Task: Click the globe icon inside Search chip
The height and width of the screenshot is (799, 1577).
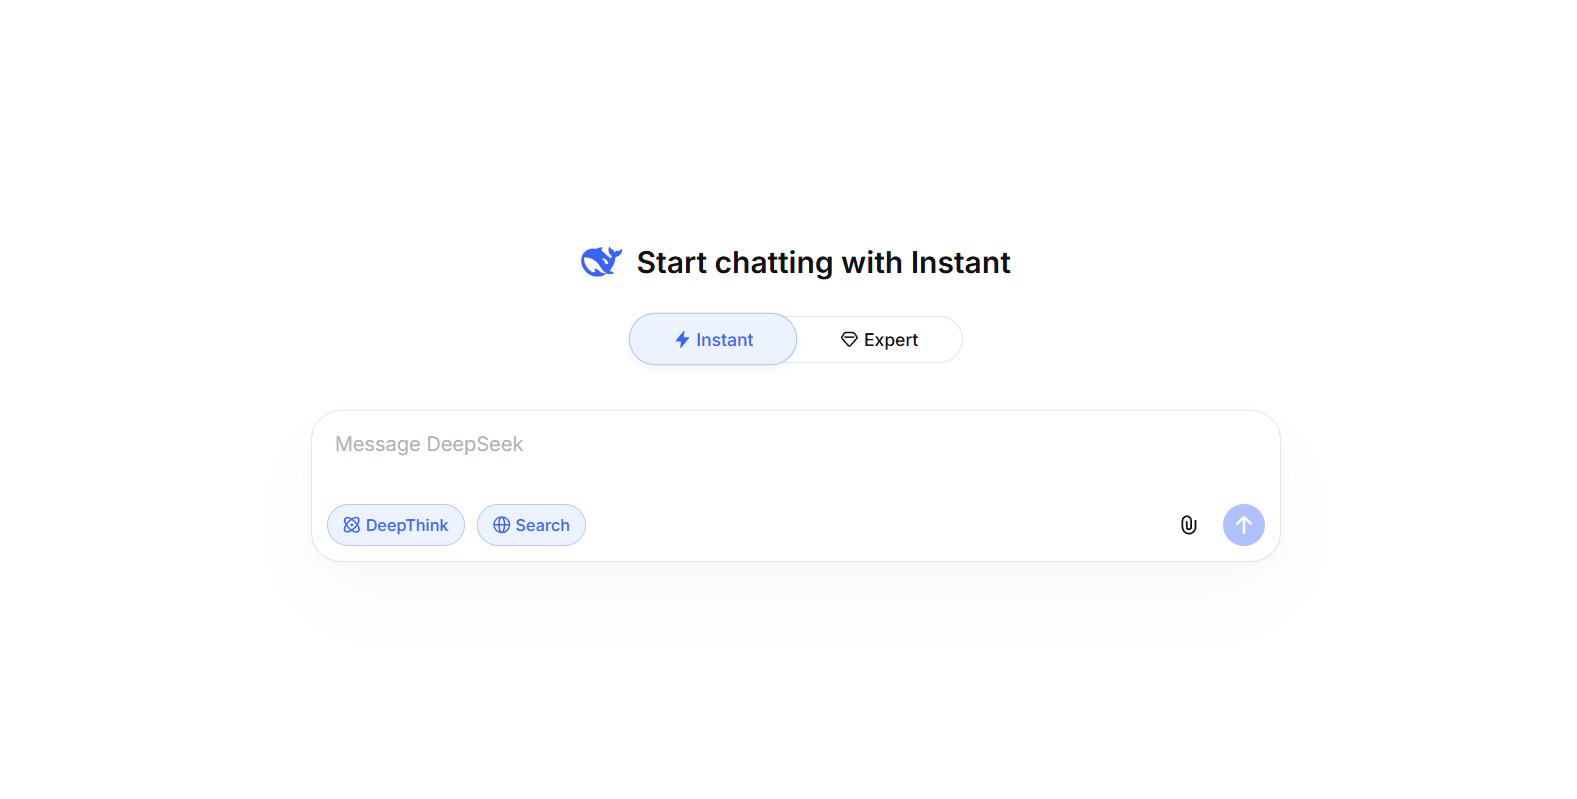Action: 502,525
